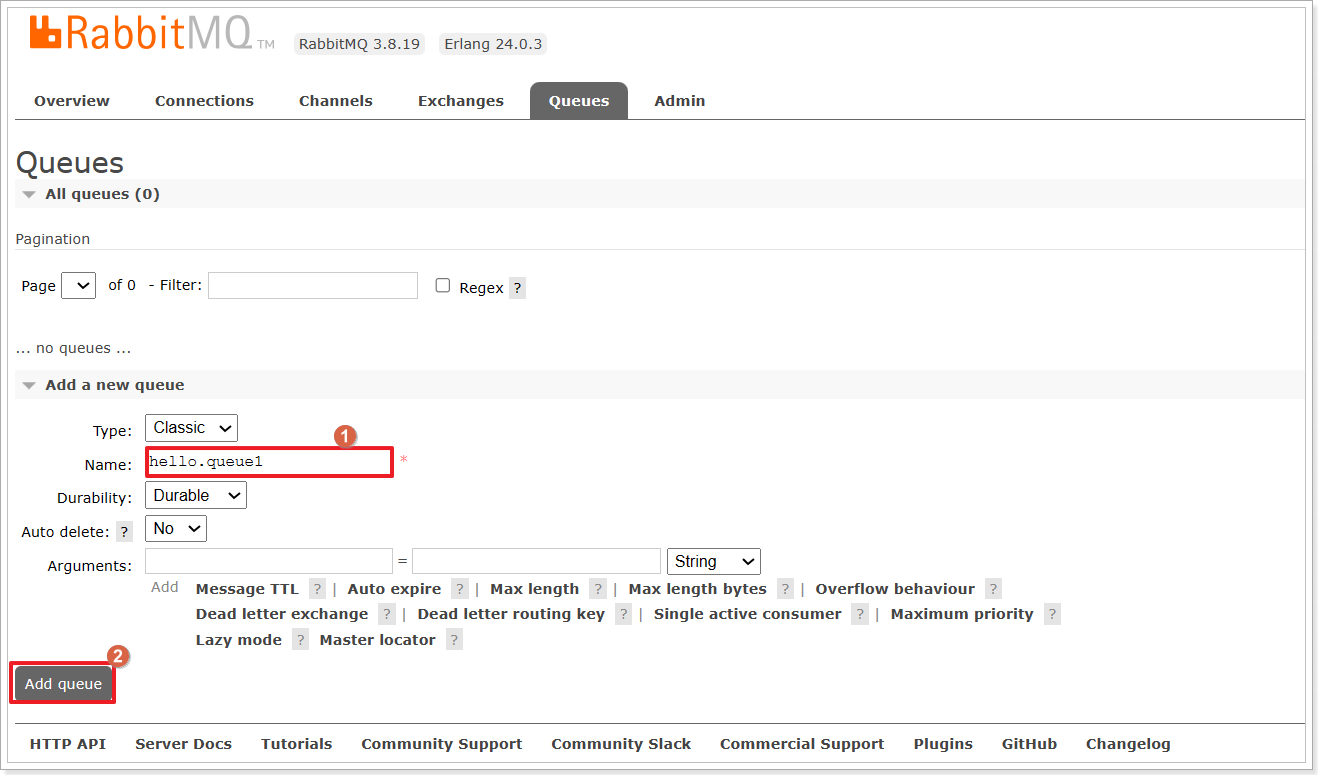Show help for Single active consumer
The image size is (1318, 775).
860,614
